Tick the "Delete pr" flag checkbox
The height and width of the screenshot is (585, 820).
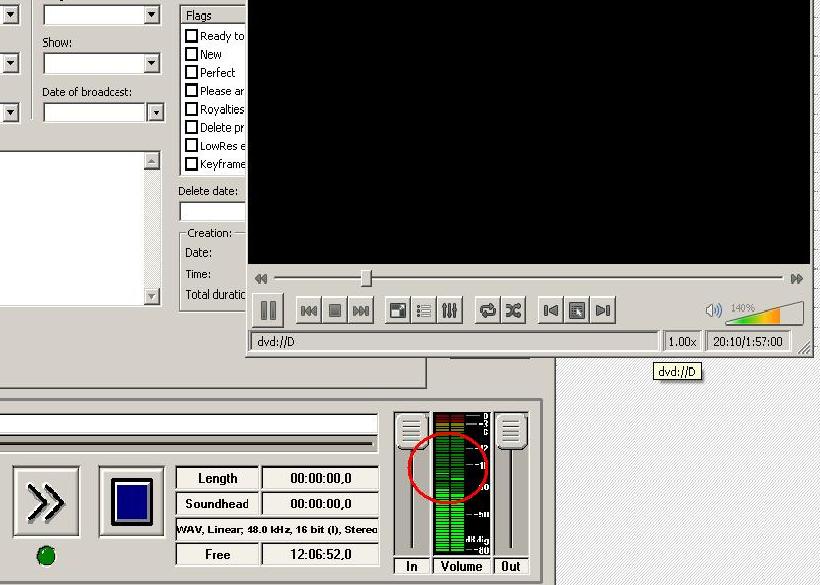[x=191, y=127]
